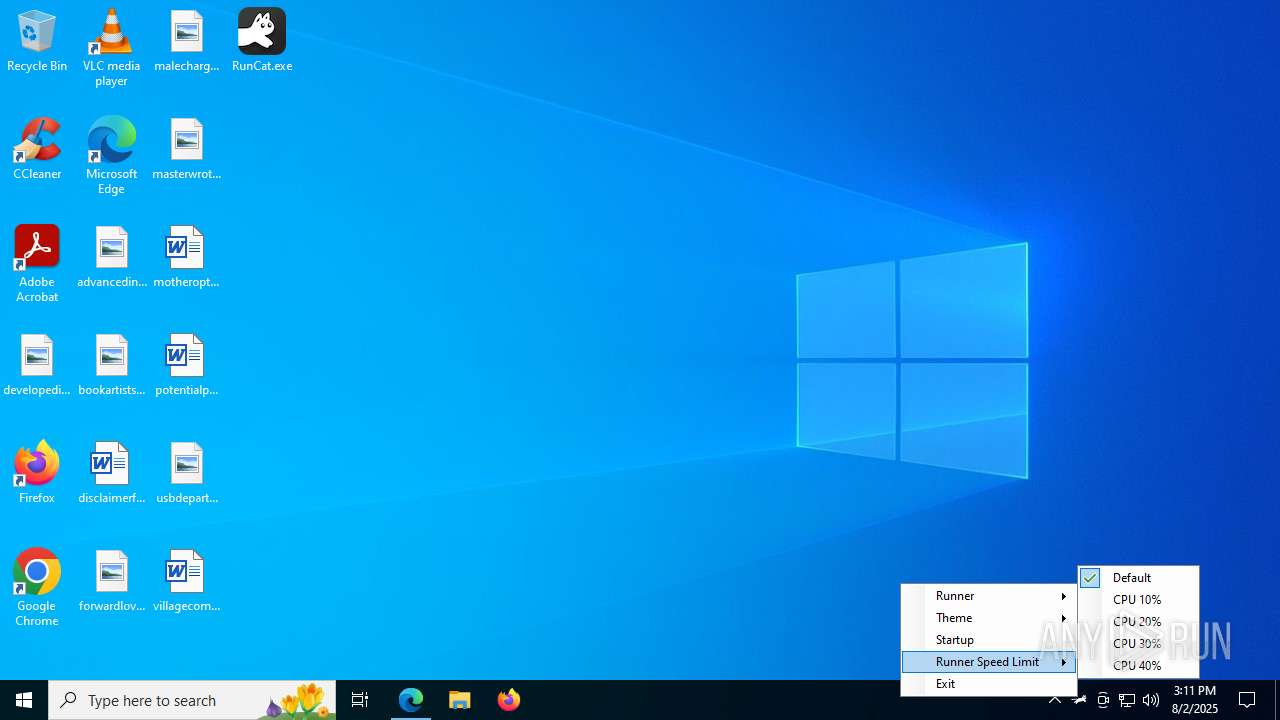
Task: Select the checked Default speed limit option
Action: pyautogui.click(x=1139, y=578)
